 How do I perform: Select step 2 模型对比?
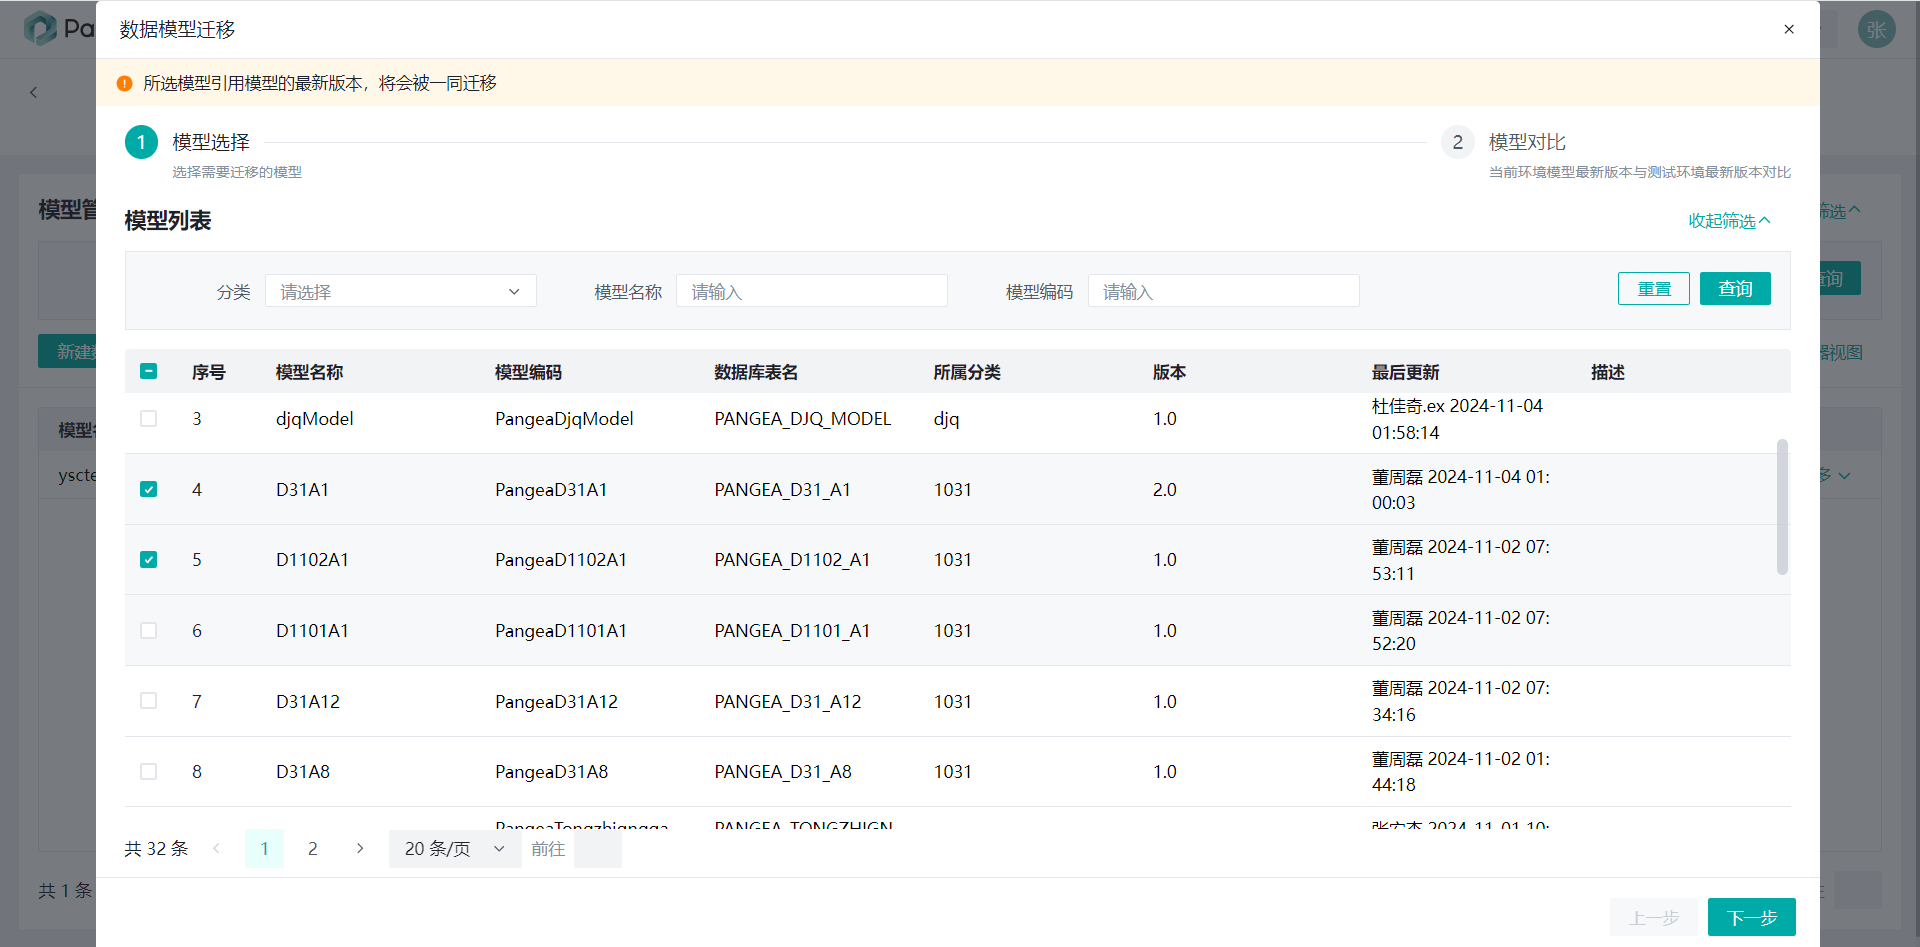(x=1526, y=142)
